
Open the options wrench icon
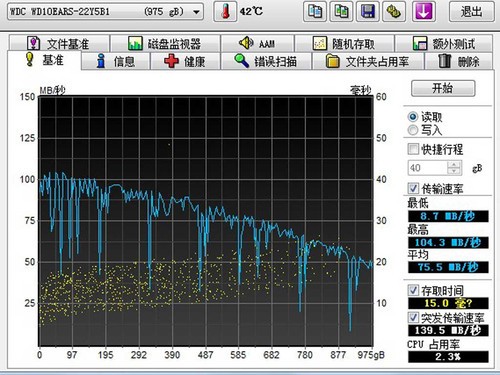(x=394, y=12)
